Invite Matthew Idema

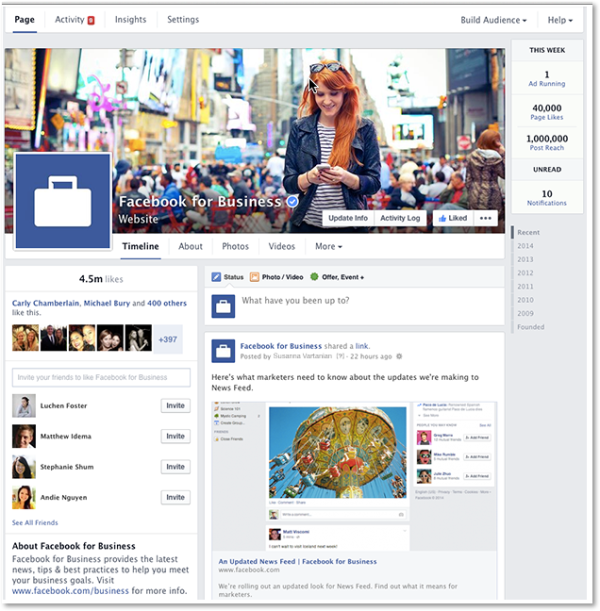click(x=176, y=436)
